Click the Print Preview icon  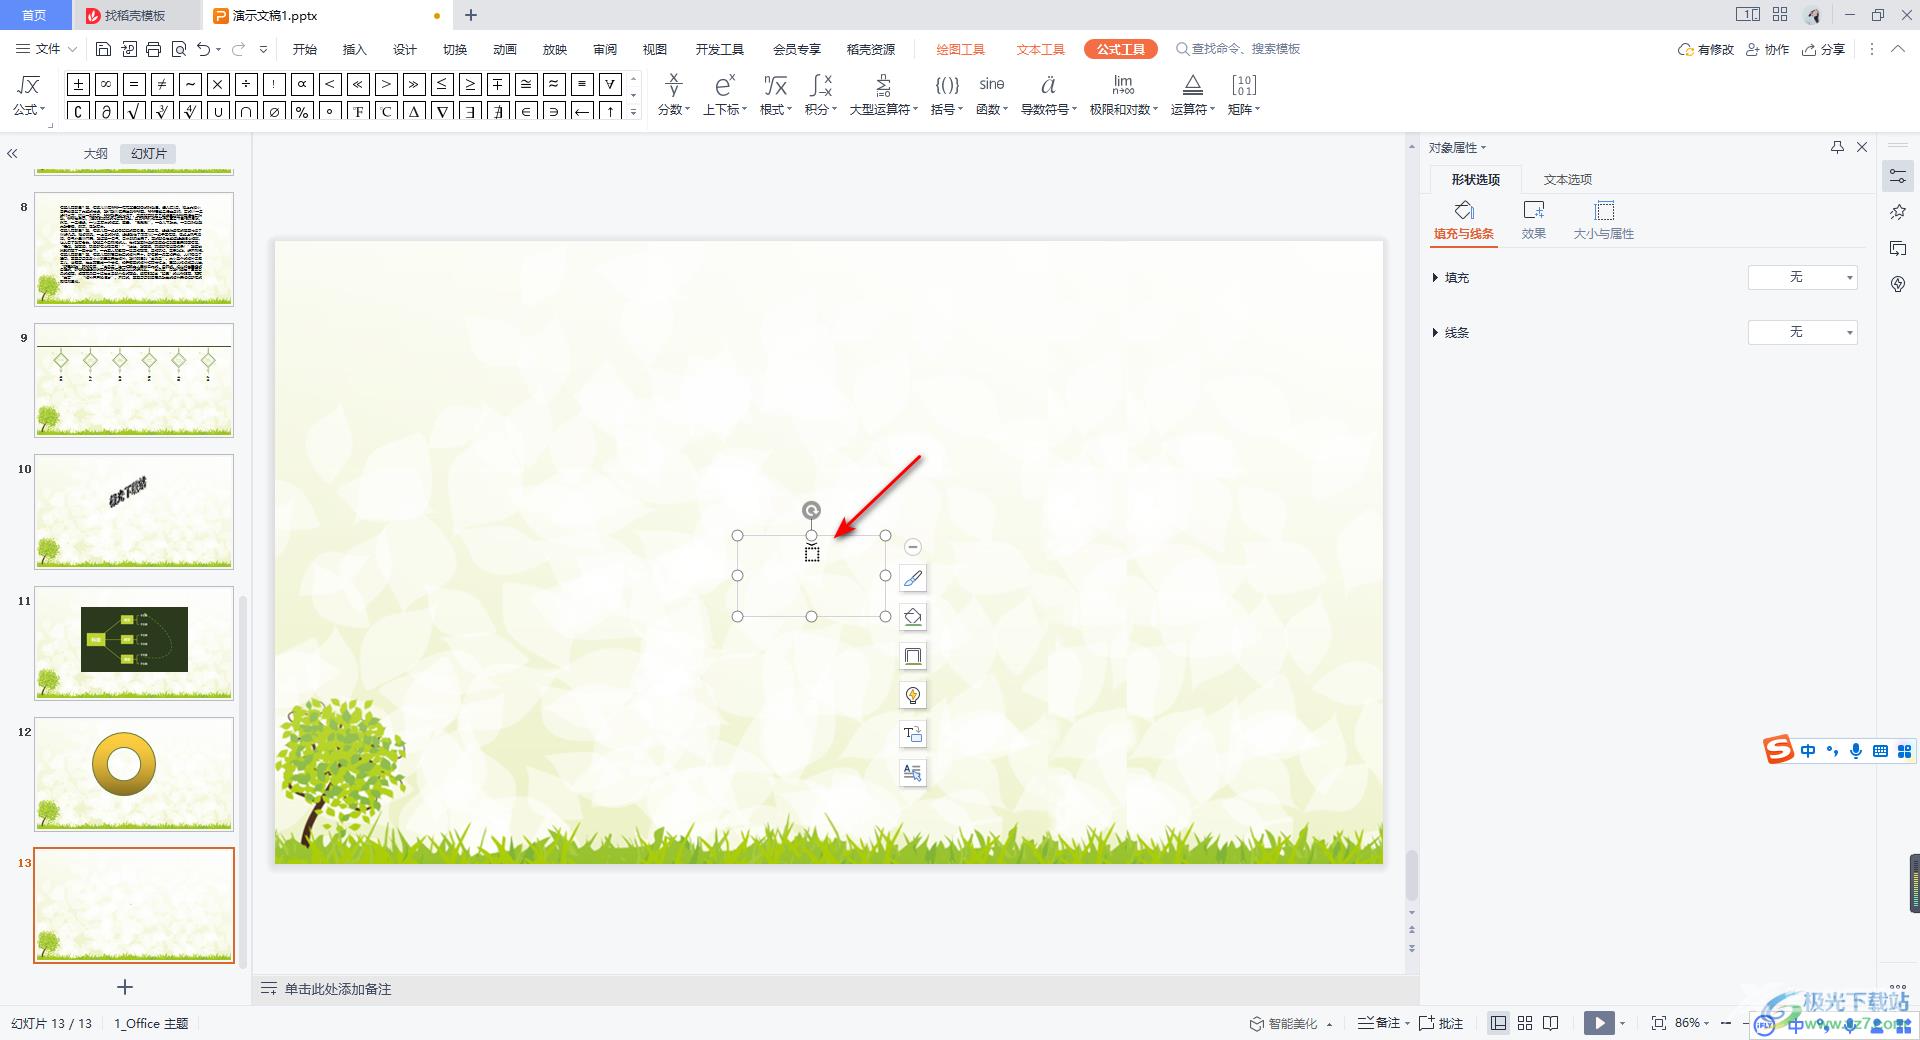(x=179, y=49)
